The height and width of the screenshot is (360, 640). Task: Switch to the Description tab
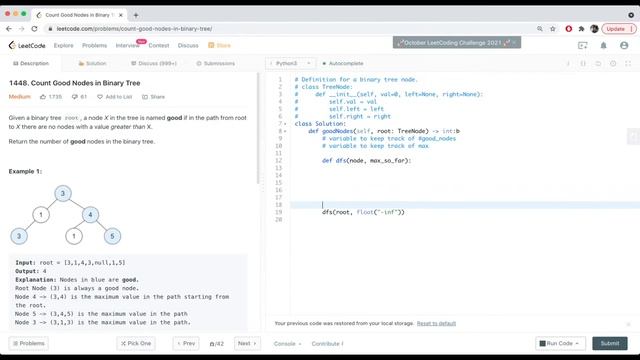click(31, 63)
